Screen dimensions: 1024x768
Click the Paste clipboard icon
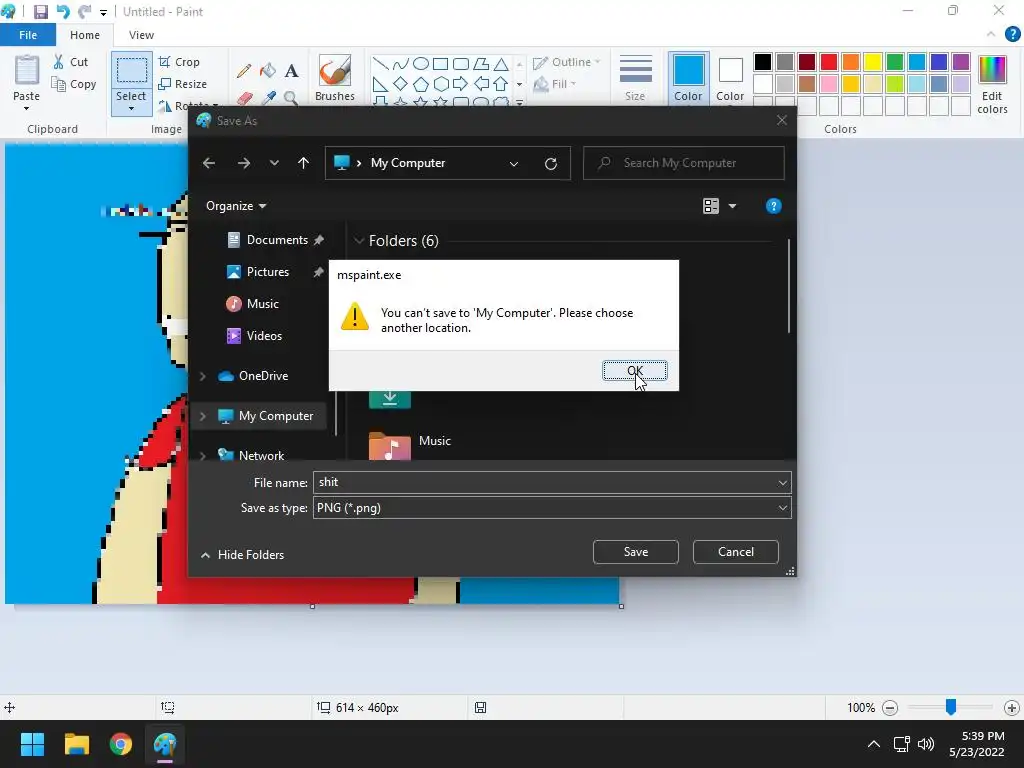27,70
